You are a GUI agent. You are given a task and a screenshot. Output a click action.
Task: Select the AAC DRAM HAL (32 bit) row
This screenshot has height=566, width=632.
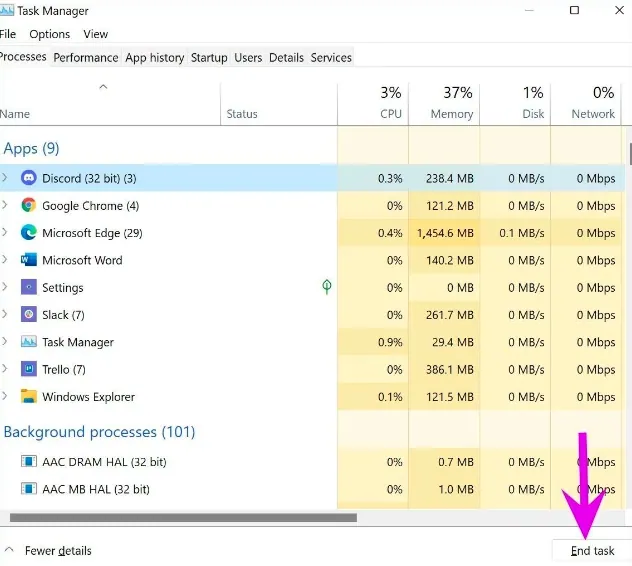click(x=312, y=461)
